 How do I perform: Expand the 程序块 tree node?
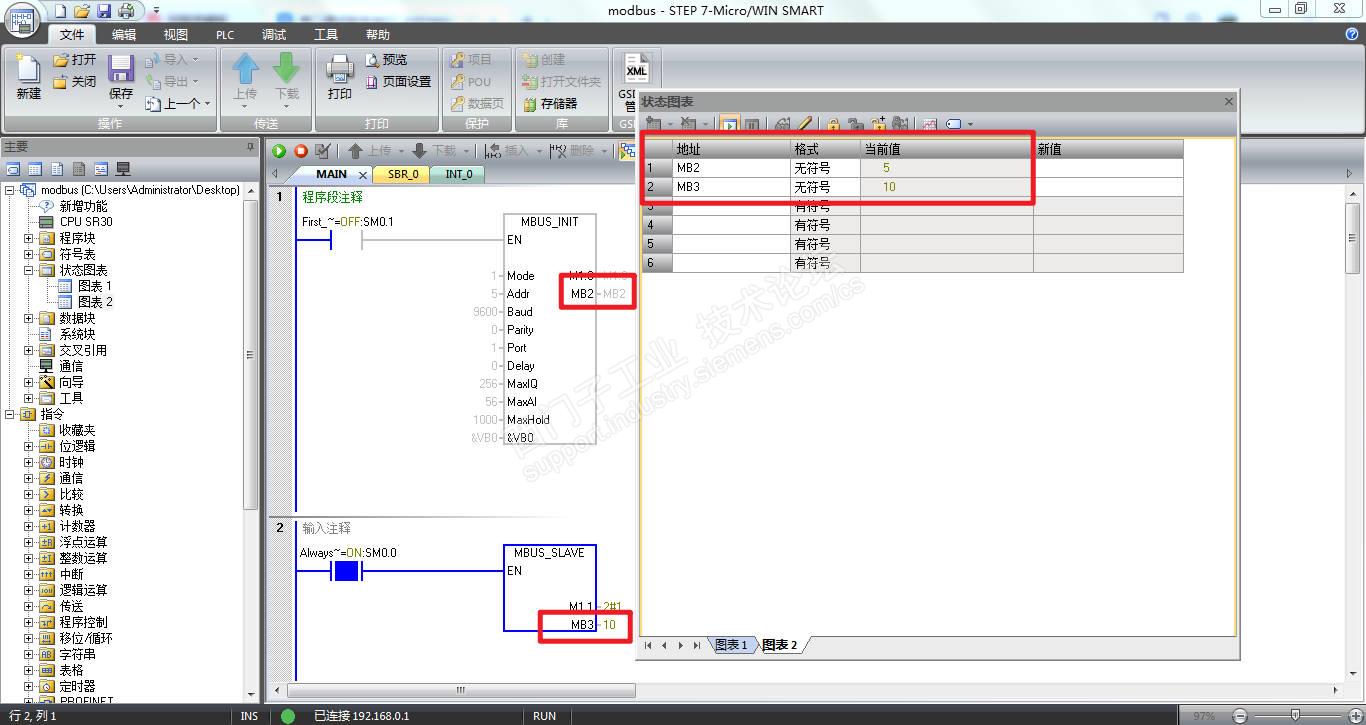click(x=29, y=238)
